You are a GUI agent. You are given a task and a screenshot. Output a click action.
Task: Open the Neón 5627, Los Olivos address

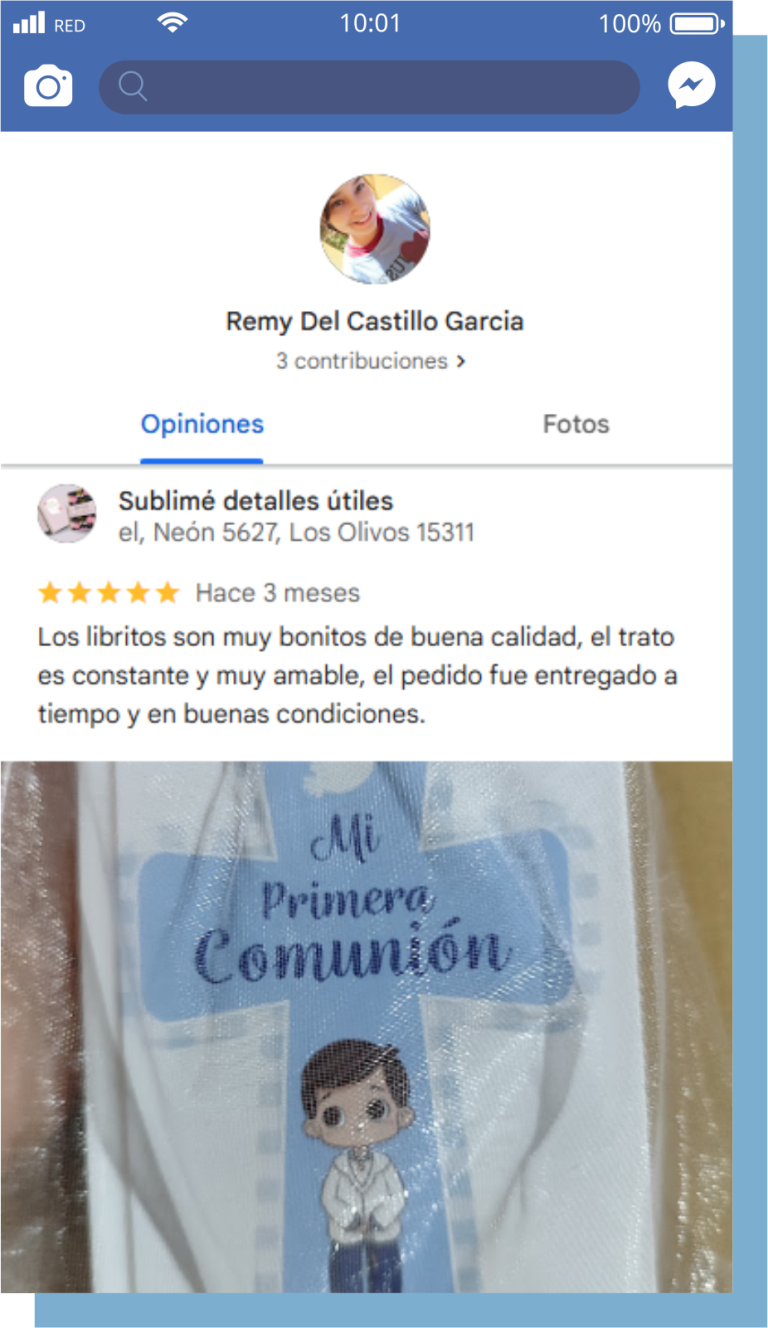pos(296,533)
